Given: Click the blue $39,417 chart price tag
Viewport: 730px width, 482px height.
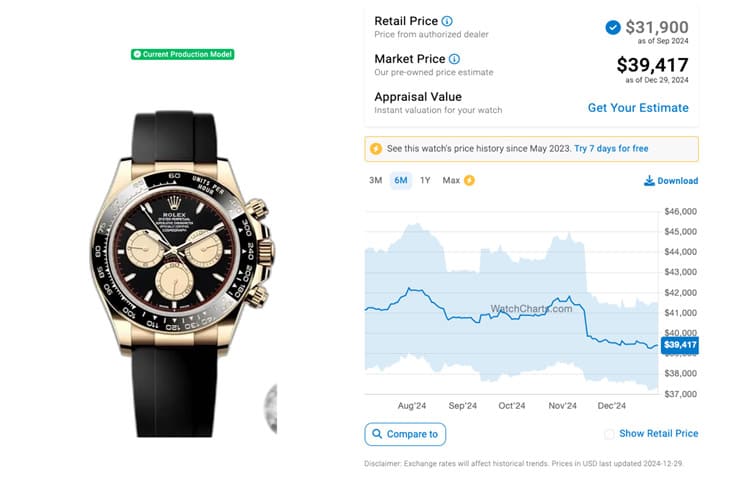Looking at the screenshot, I should point(679,345).
